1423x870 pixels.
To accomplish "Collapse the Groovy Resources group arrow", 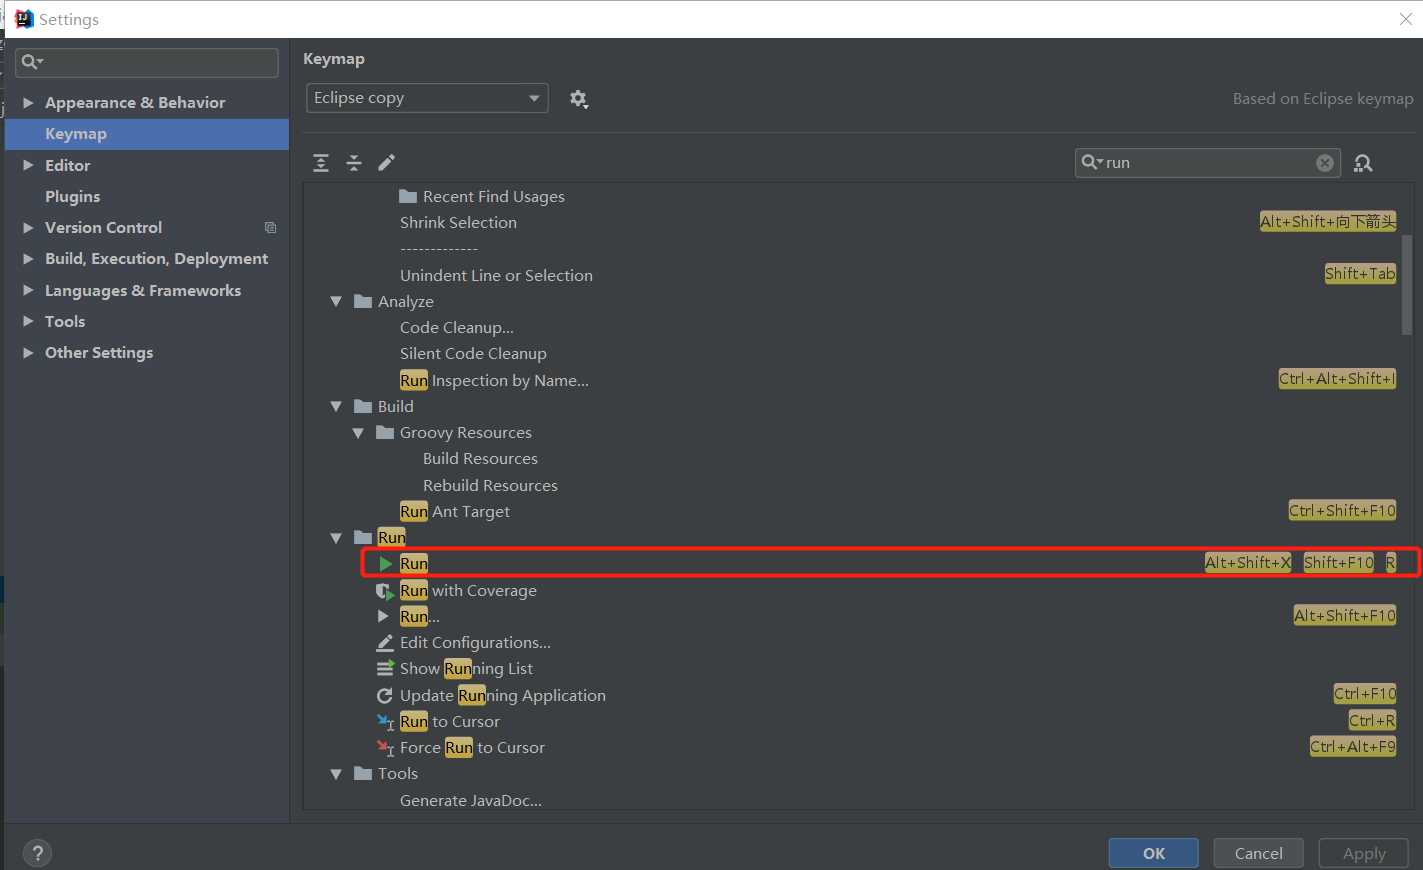I will point(358,433).
